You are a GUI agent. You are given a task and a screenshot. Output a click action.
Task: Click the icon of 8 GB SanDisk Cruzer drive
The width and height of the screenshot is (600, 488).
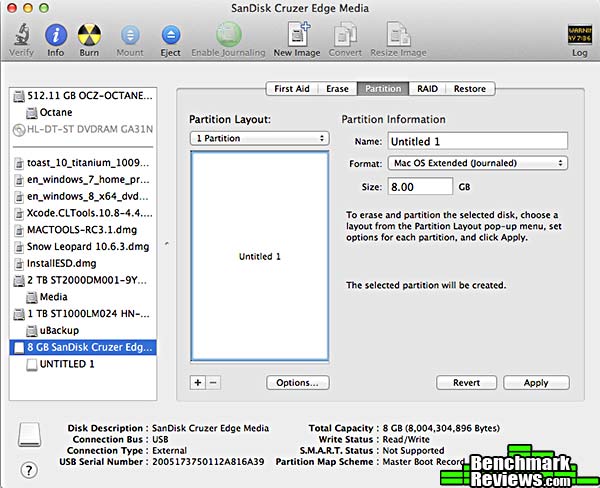point(19,348)
